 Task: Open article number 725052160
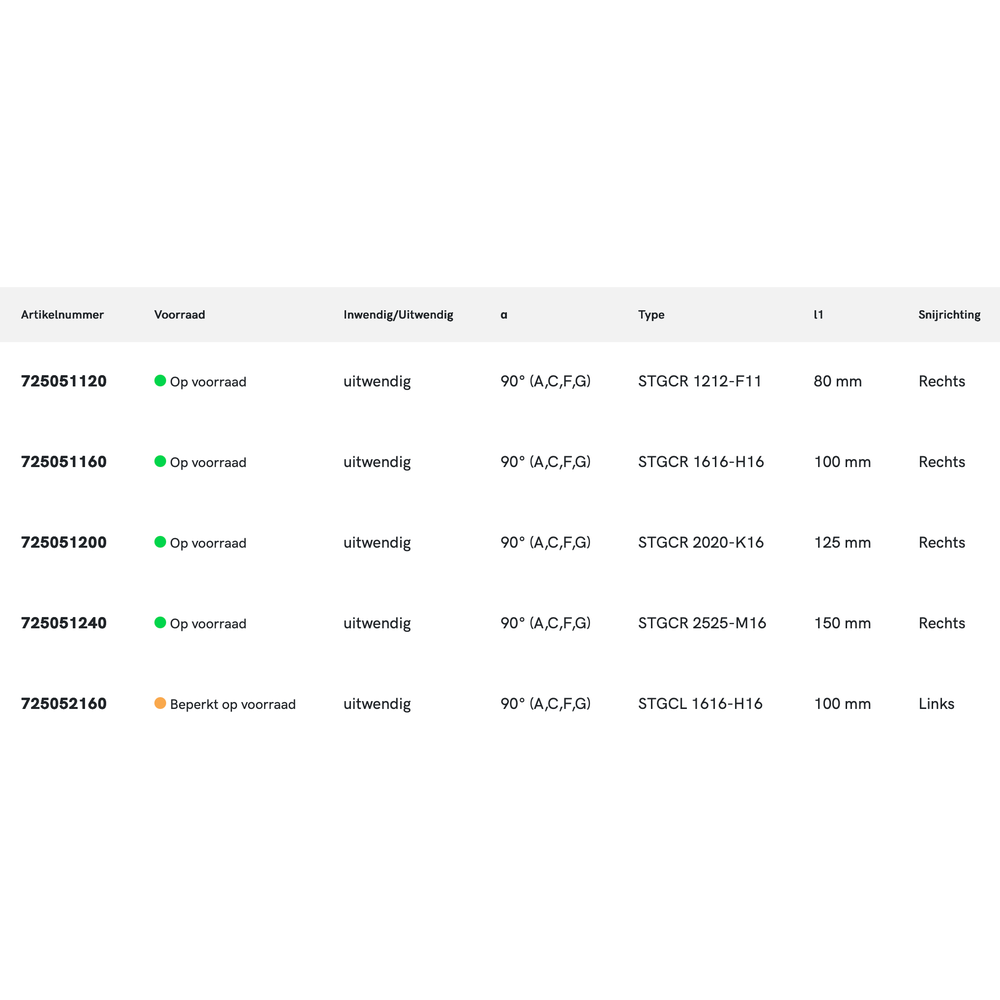pyautogui.click(x=64, y=704)
